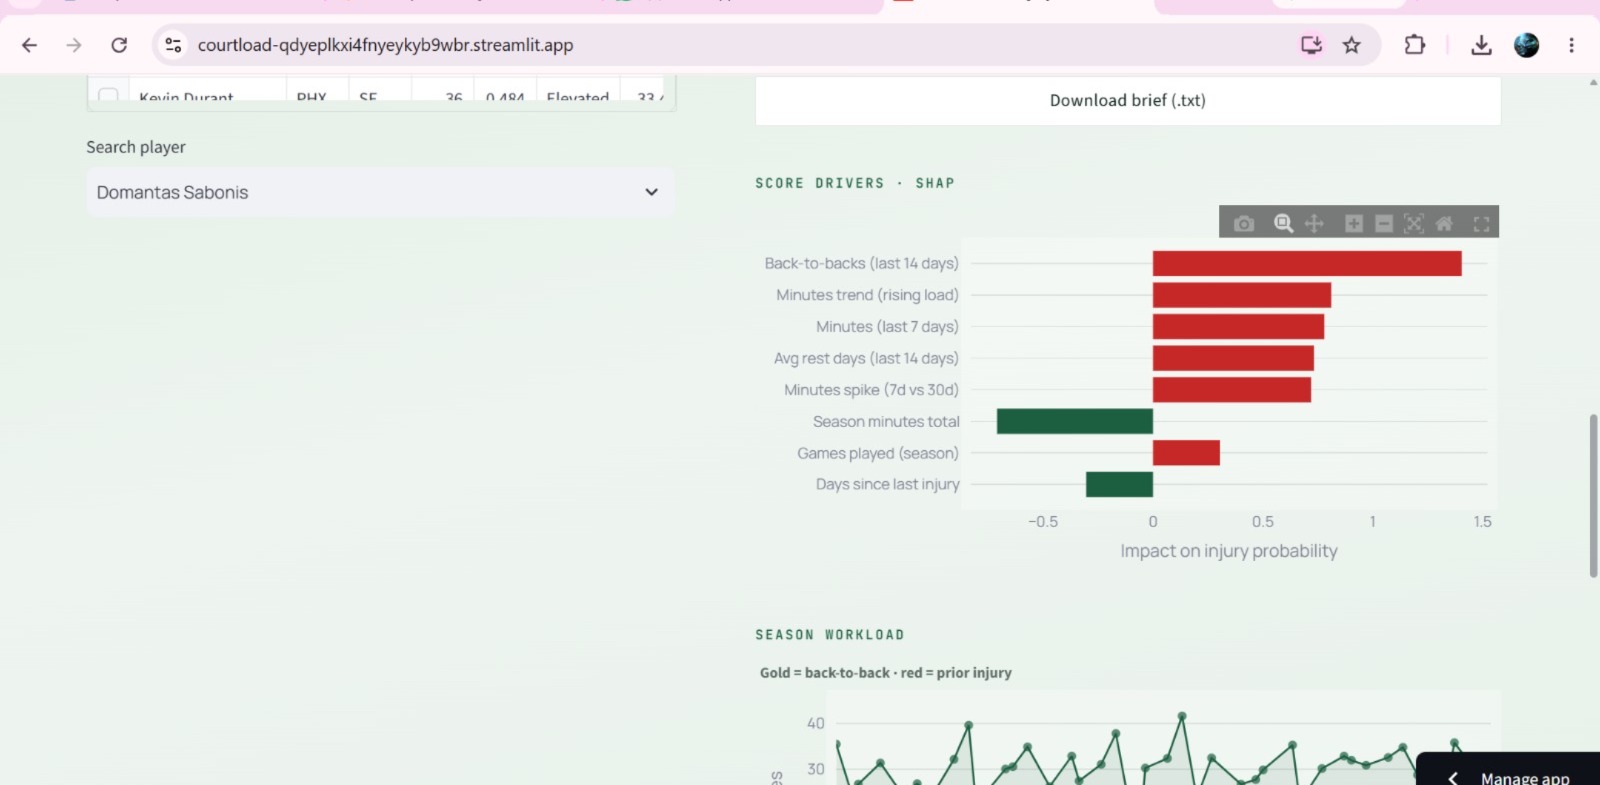This screenshot has width=1600, height=785.
Task: Expand player list using the chevron arrow
Action: click(x=651, y=192)
